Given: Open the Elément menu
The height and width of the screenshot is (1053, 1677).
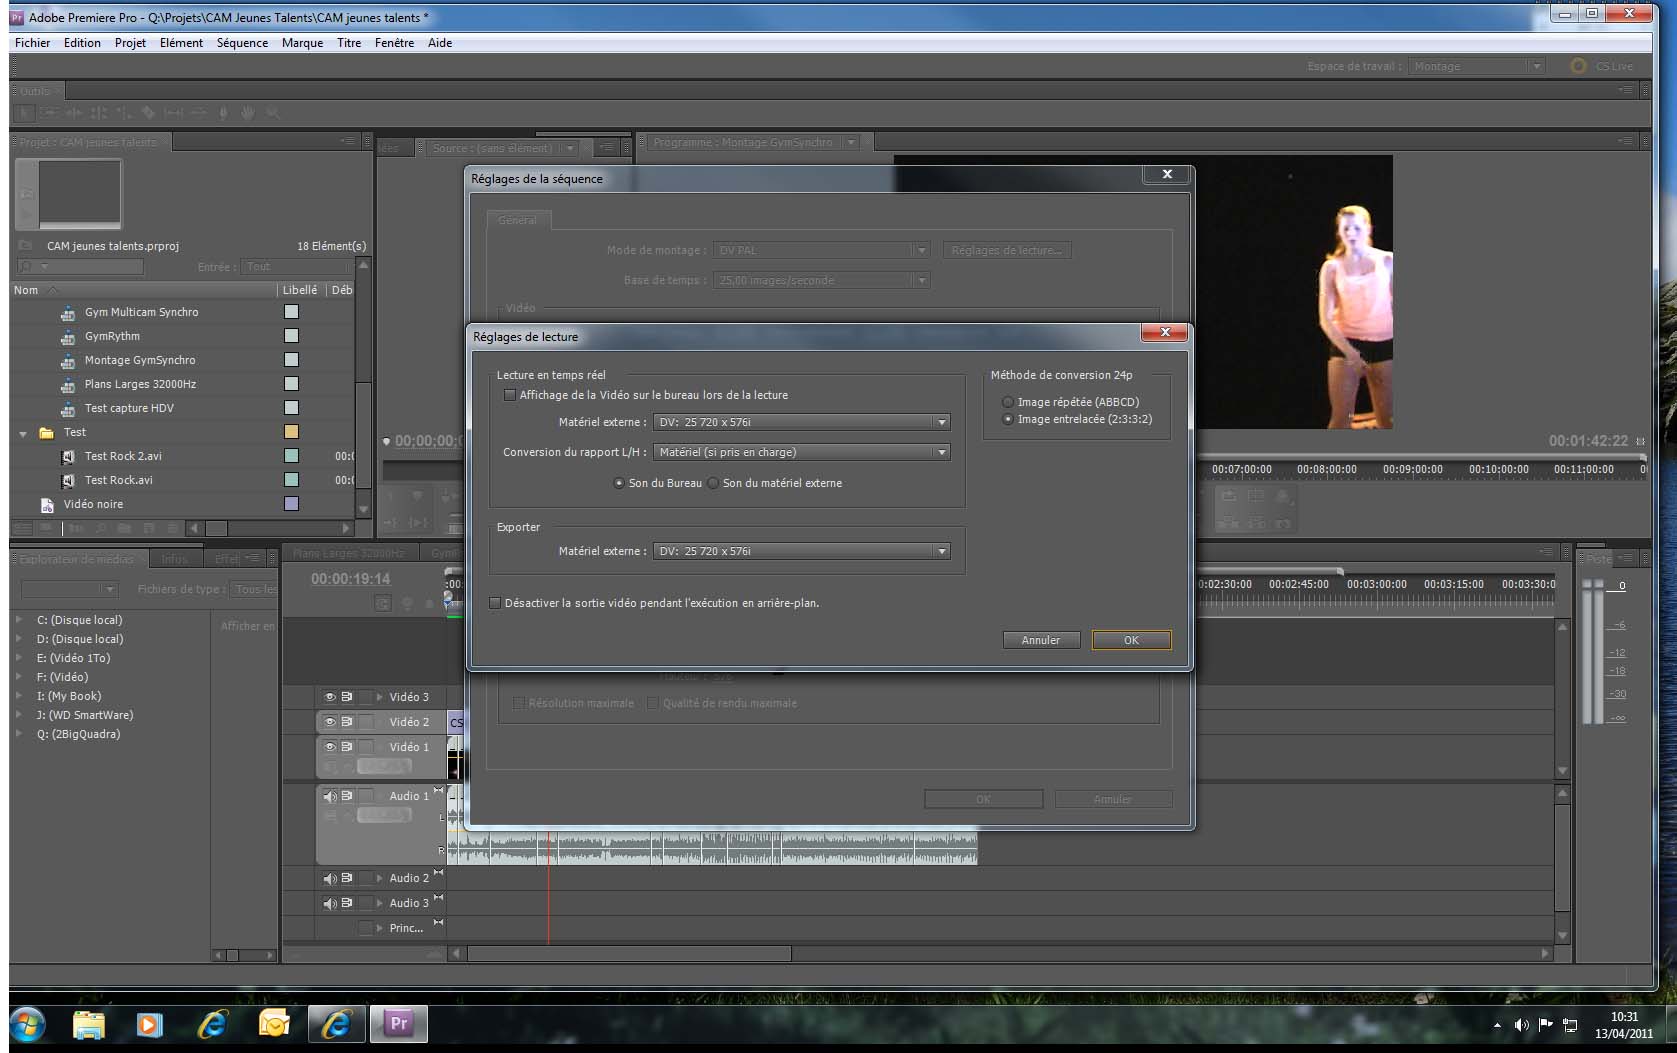Looking at the screenshot, I should [181, 43].
